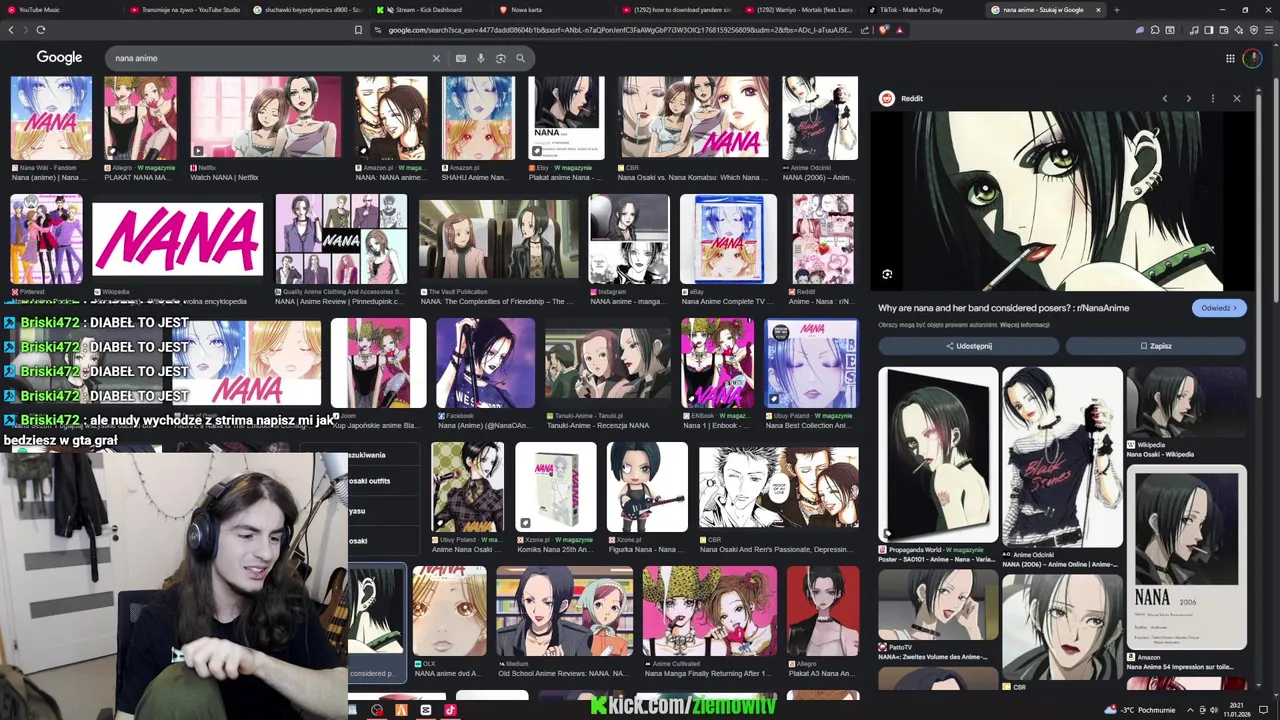This screenshot has height=720, width=1280.
Task: Open Komiks Nana 25th Anniversary thumbnail
Action: coord(555,487)
